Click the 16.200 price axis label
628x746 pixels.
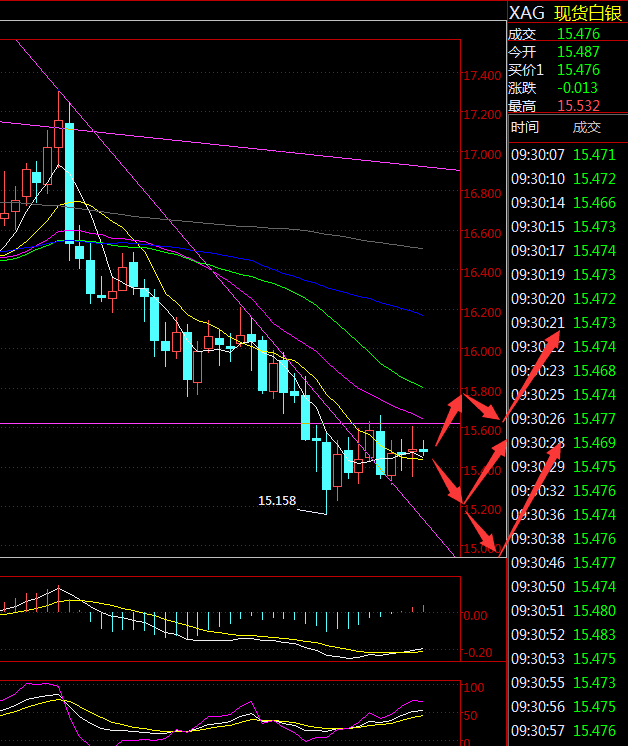(x=482, y=313)
